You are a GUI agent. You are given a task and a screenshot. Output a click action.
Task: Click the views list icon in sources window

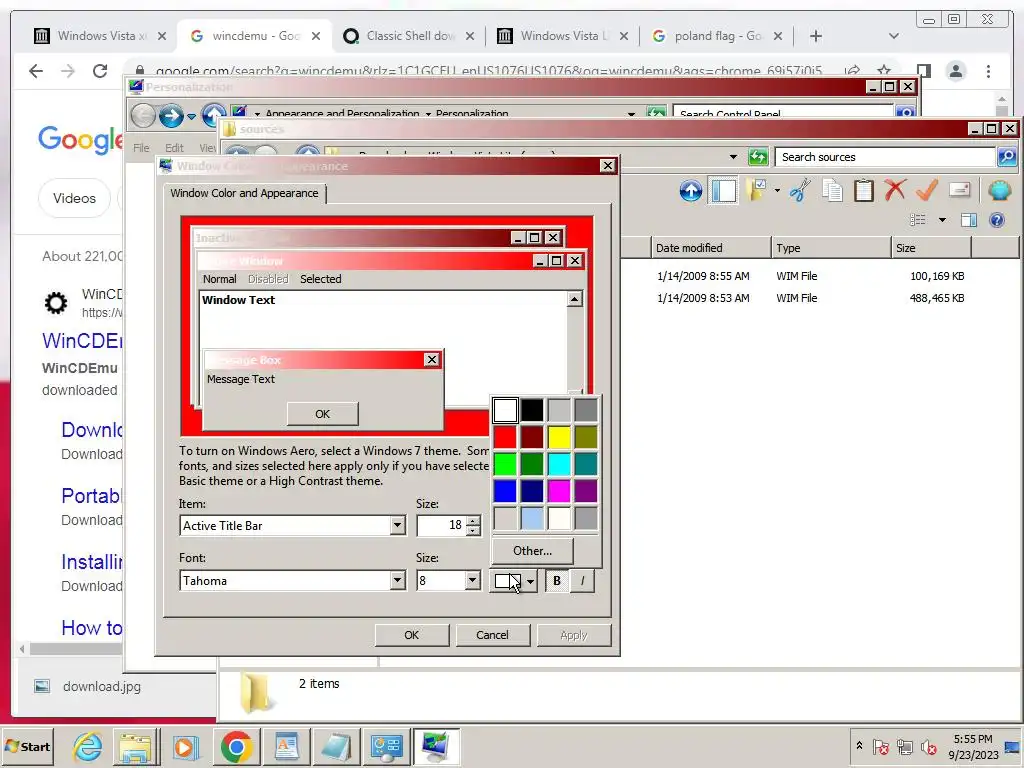(x=918, y=220)
